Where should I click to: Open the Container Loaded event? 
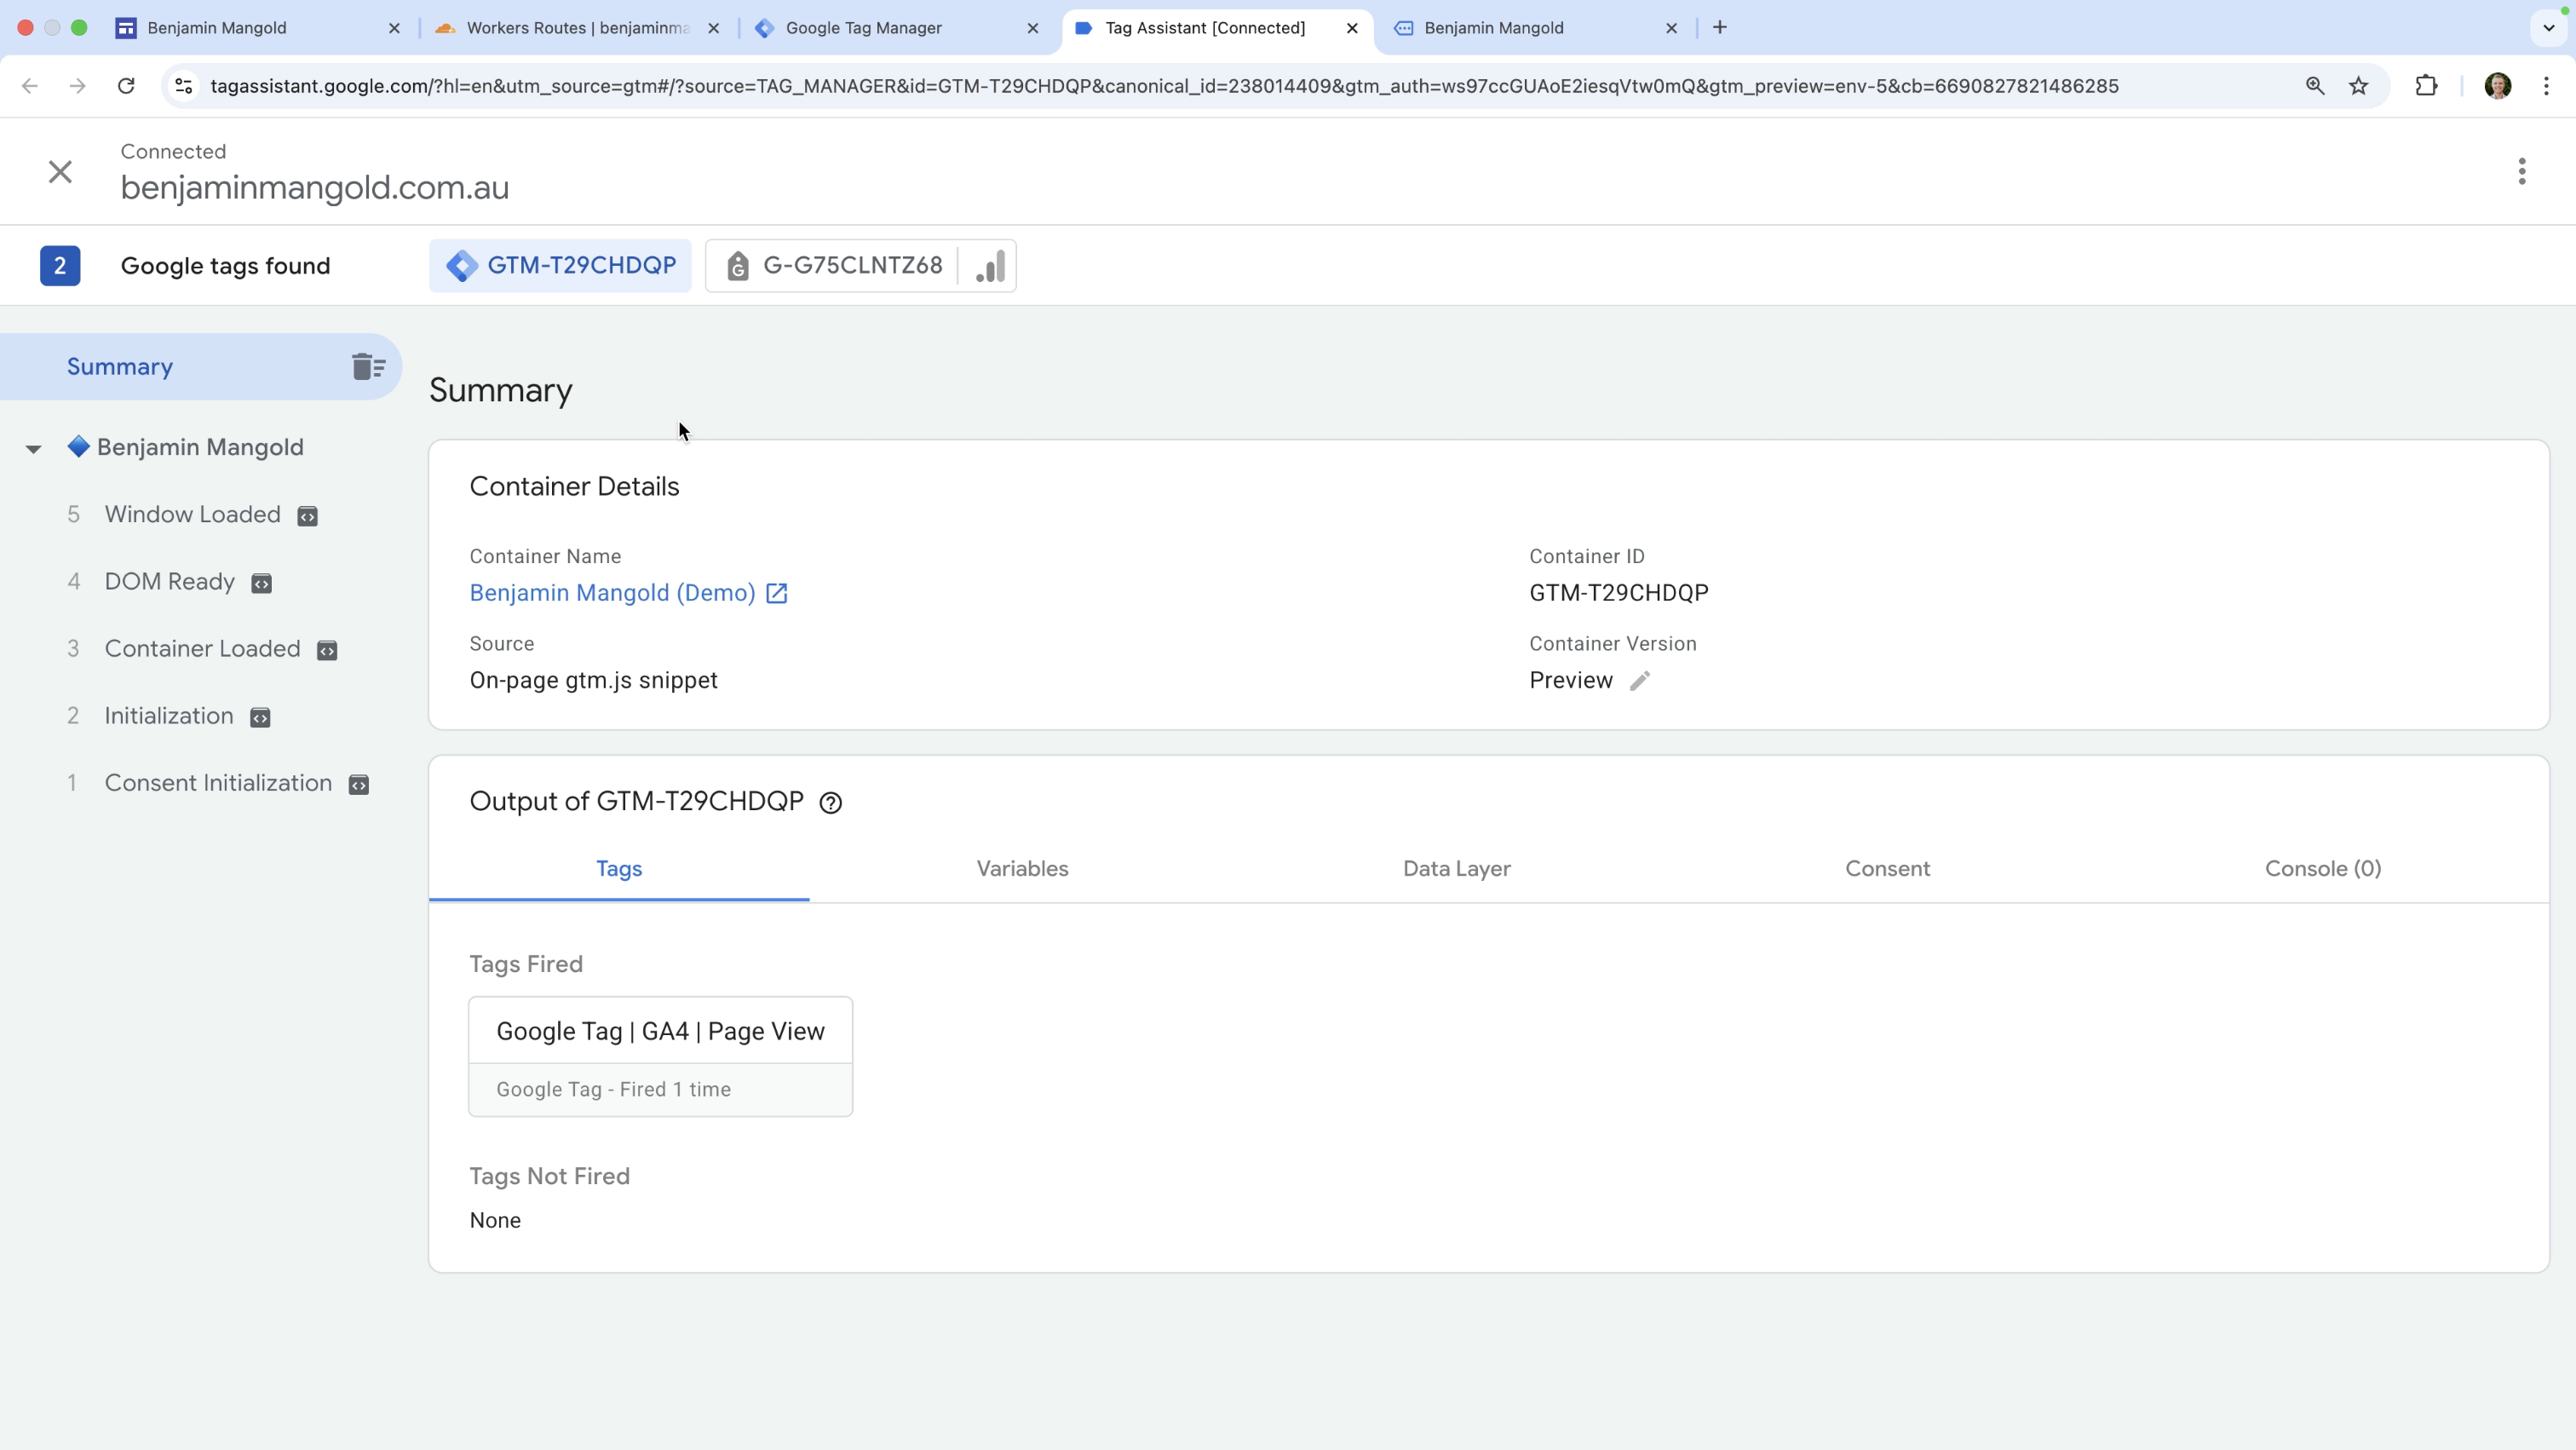pos(202,649)
